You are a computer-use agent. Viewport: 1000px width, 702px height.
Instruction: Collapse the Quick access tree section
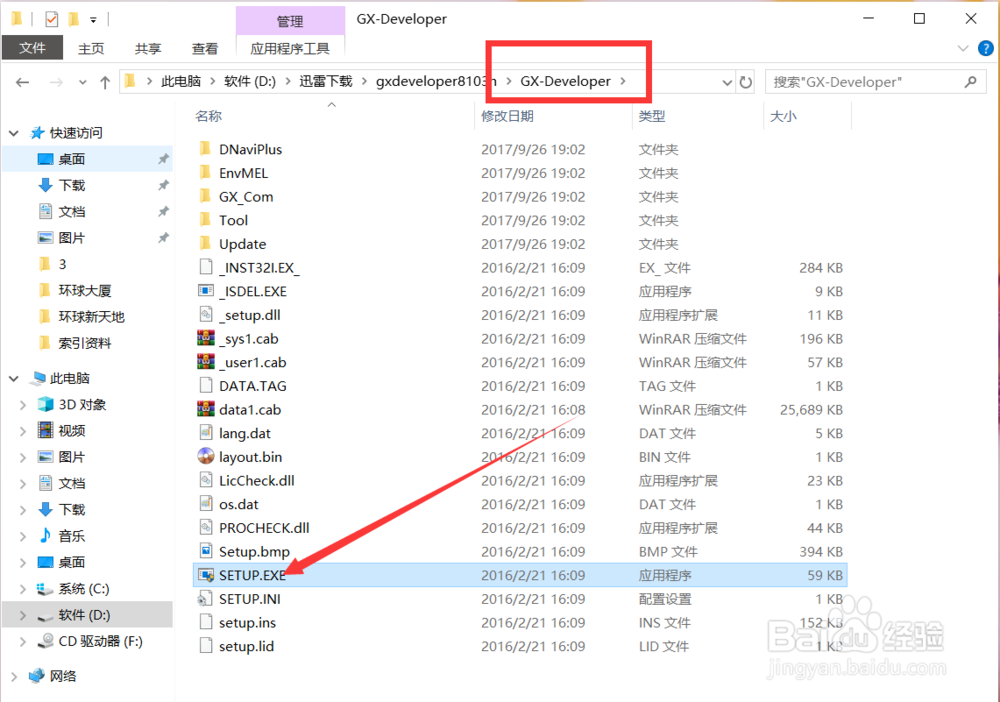tap(14, 133)
